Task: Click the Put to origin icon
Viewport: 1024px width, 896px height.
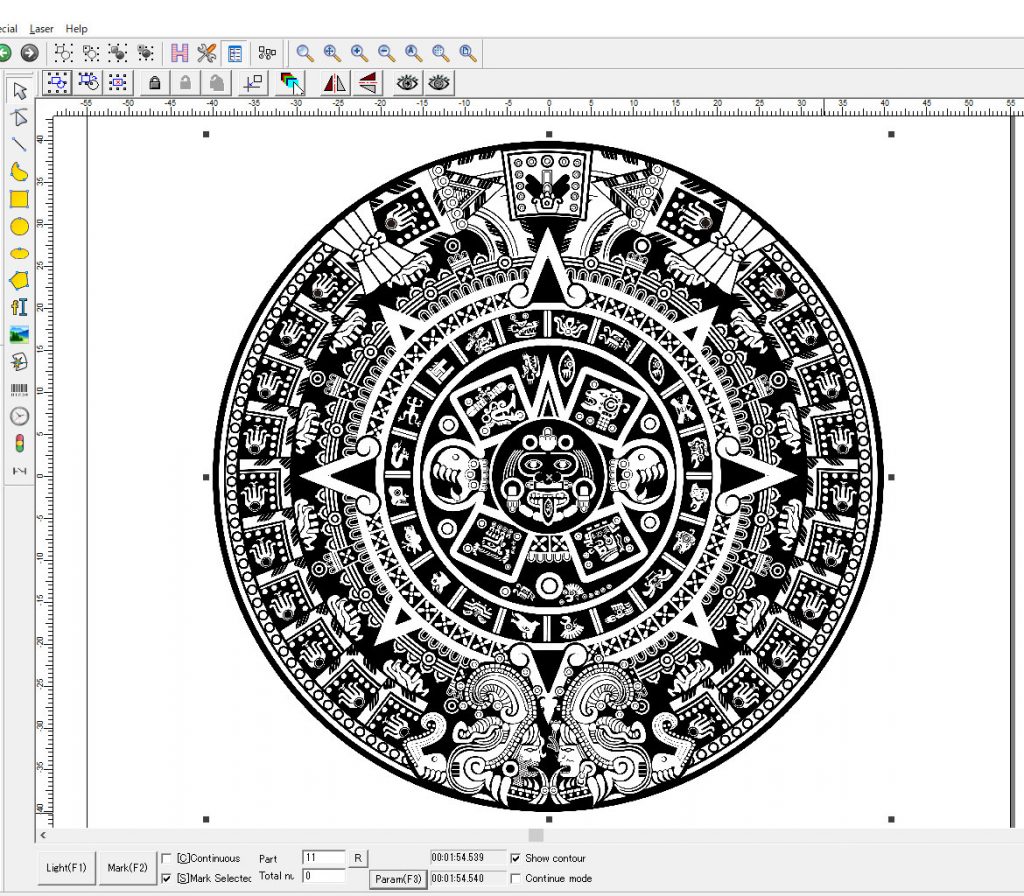Action: click(x=253, y=83)
